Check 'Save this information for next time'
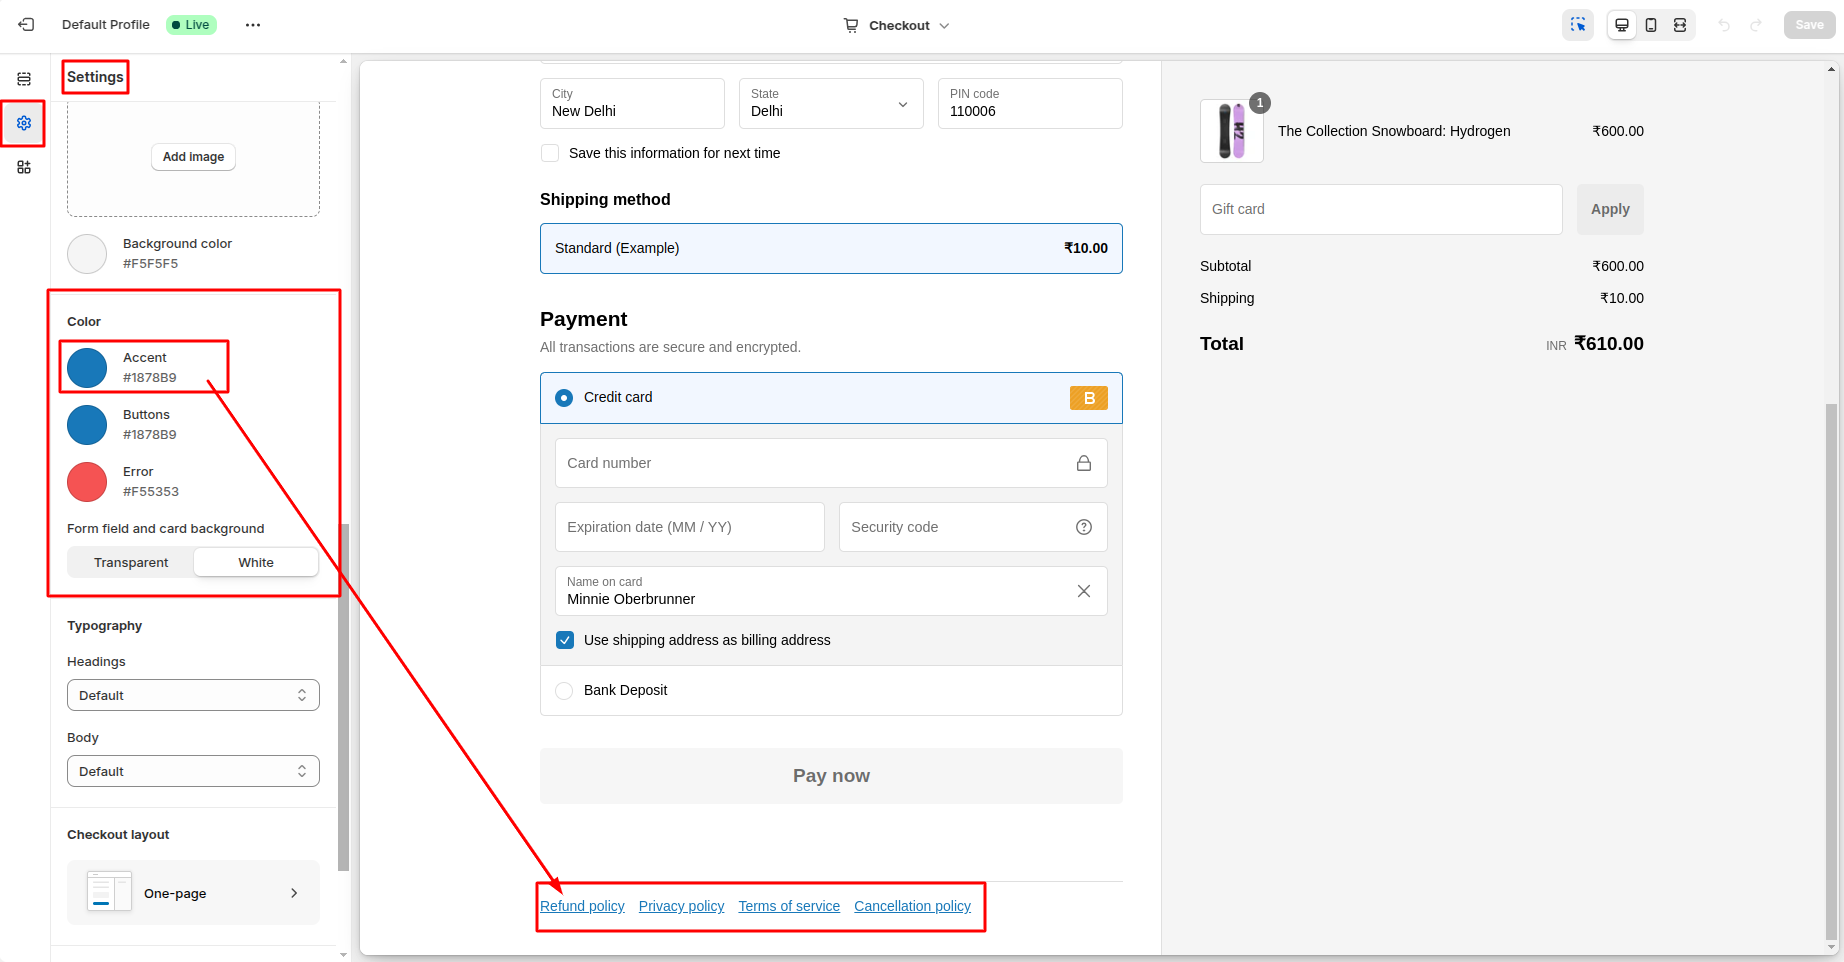The width and height of the screenshot is (1844, 962). (x=550, y=153)
